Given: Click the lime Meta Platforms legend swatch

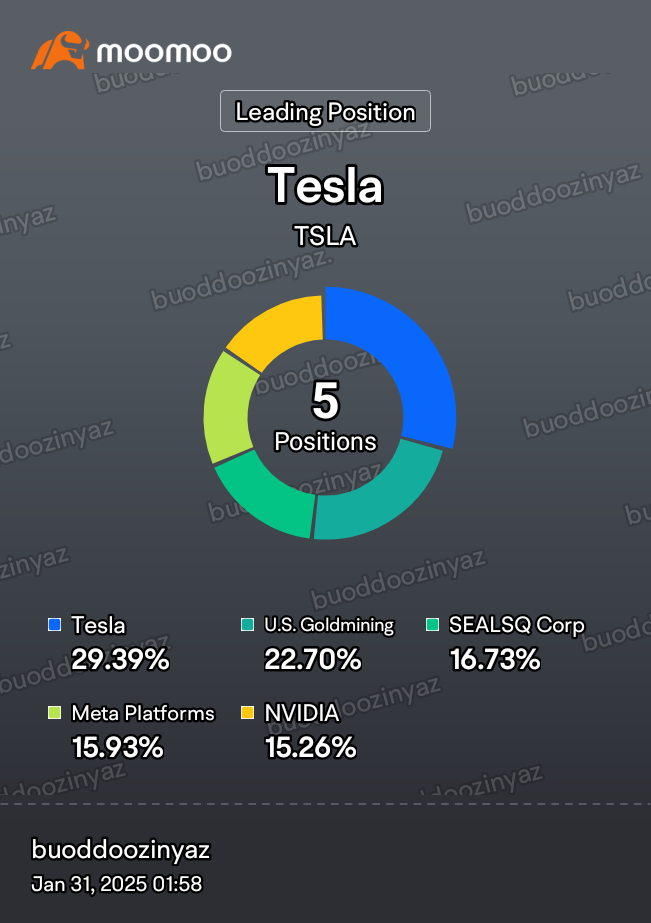Looking at the screenshot, I should pos(55,713).
